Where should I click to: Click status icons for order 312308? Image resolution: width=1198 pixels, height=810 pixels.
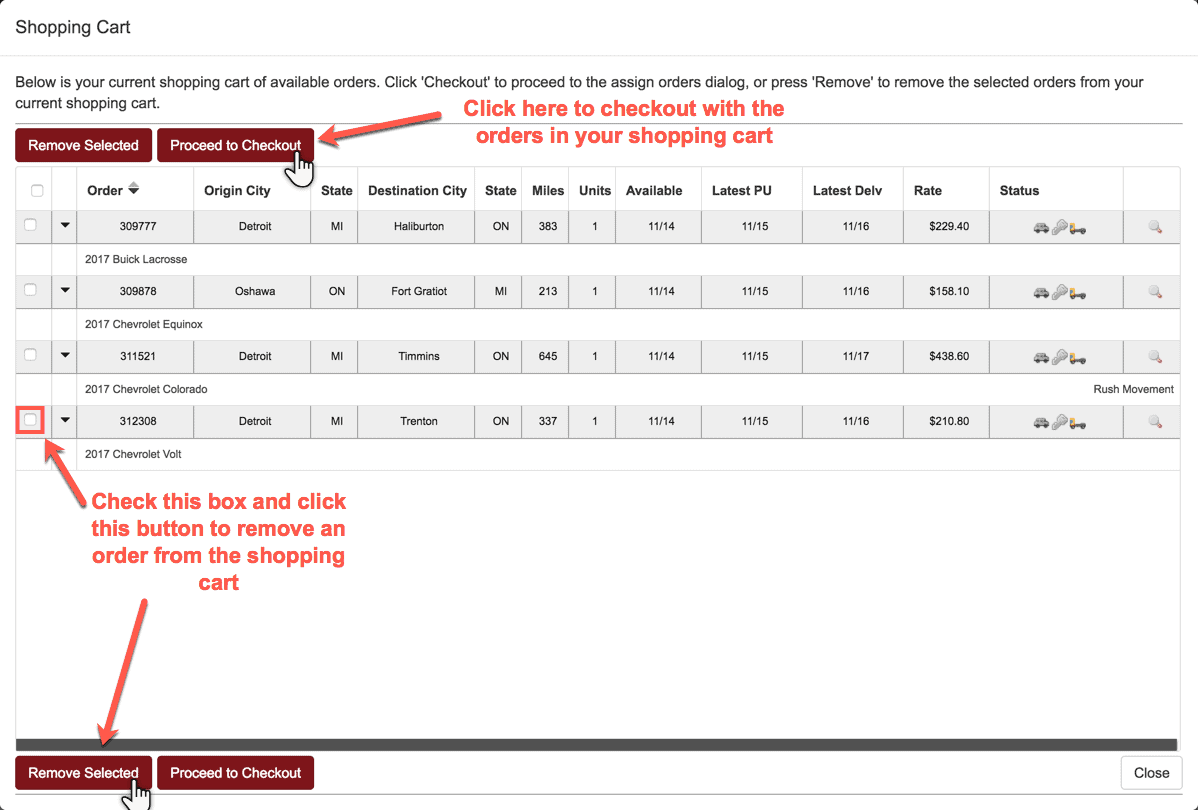[1059, 422]
